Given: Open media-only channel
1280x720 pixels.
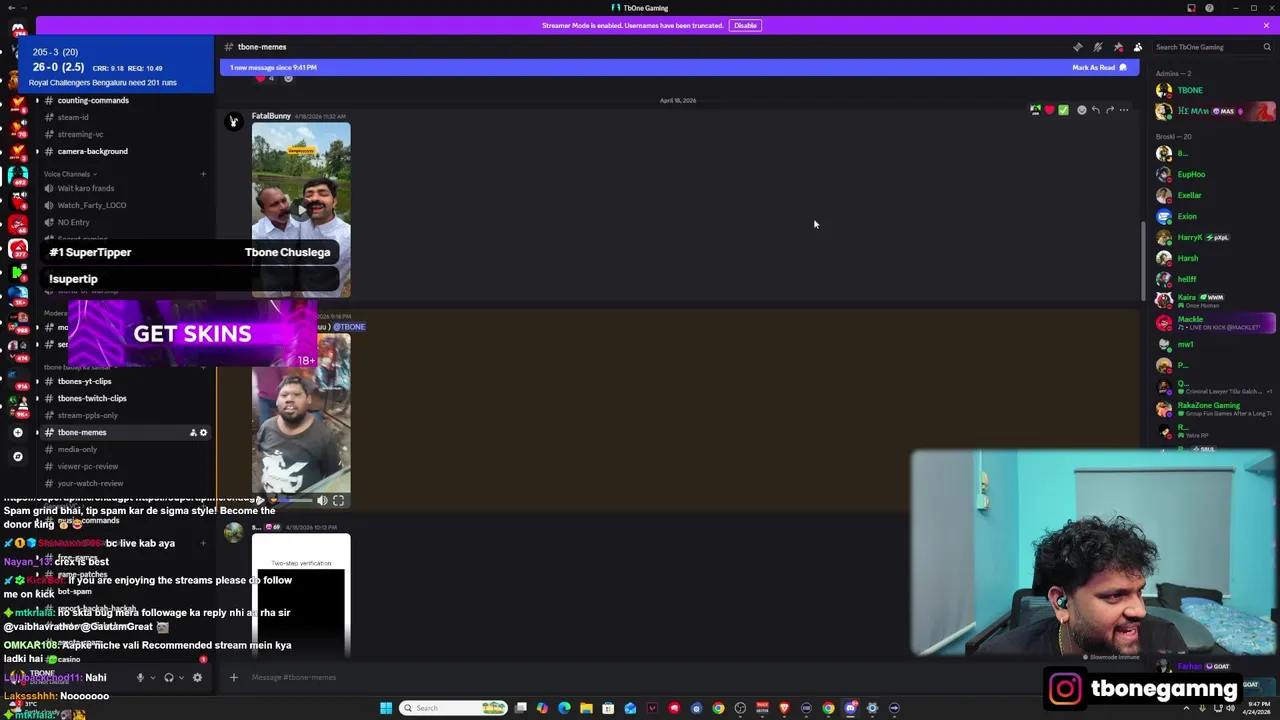Looking at the screenshot, I should point(77,449).
